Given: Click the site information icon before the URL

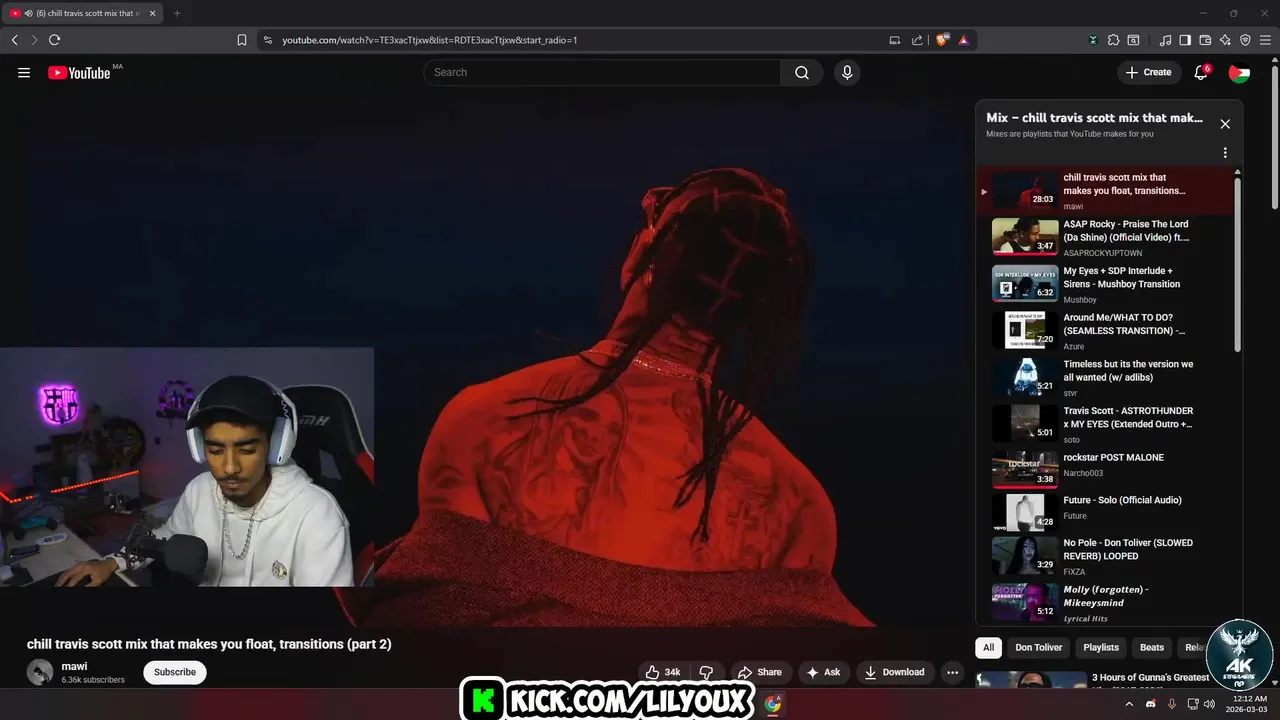Looking at the screenshot, I should coord(266,40).
